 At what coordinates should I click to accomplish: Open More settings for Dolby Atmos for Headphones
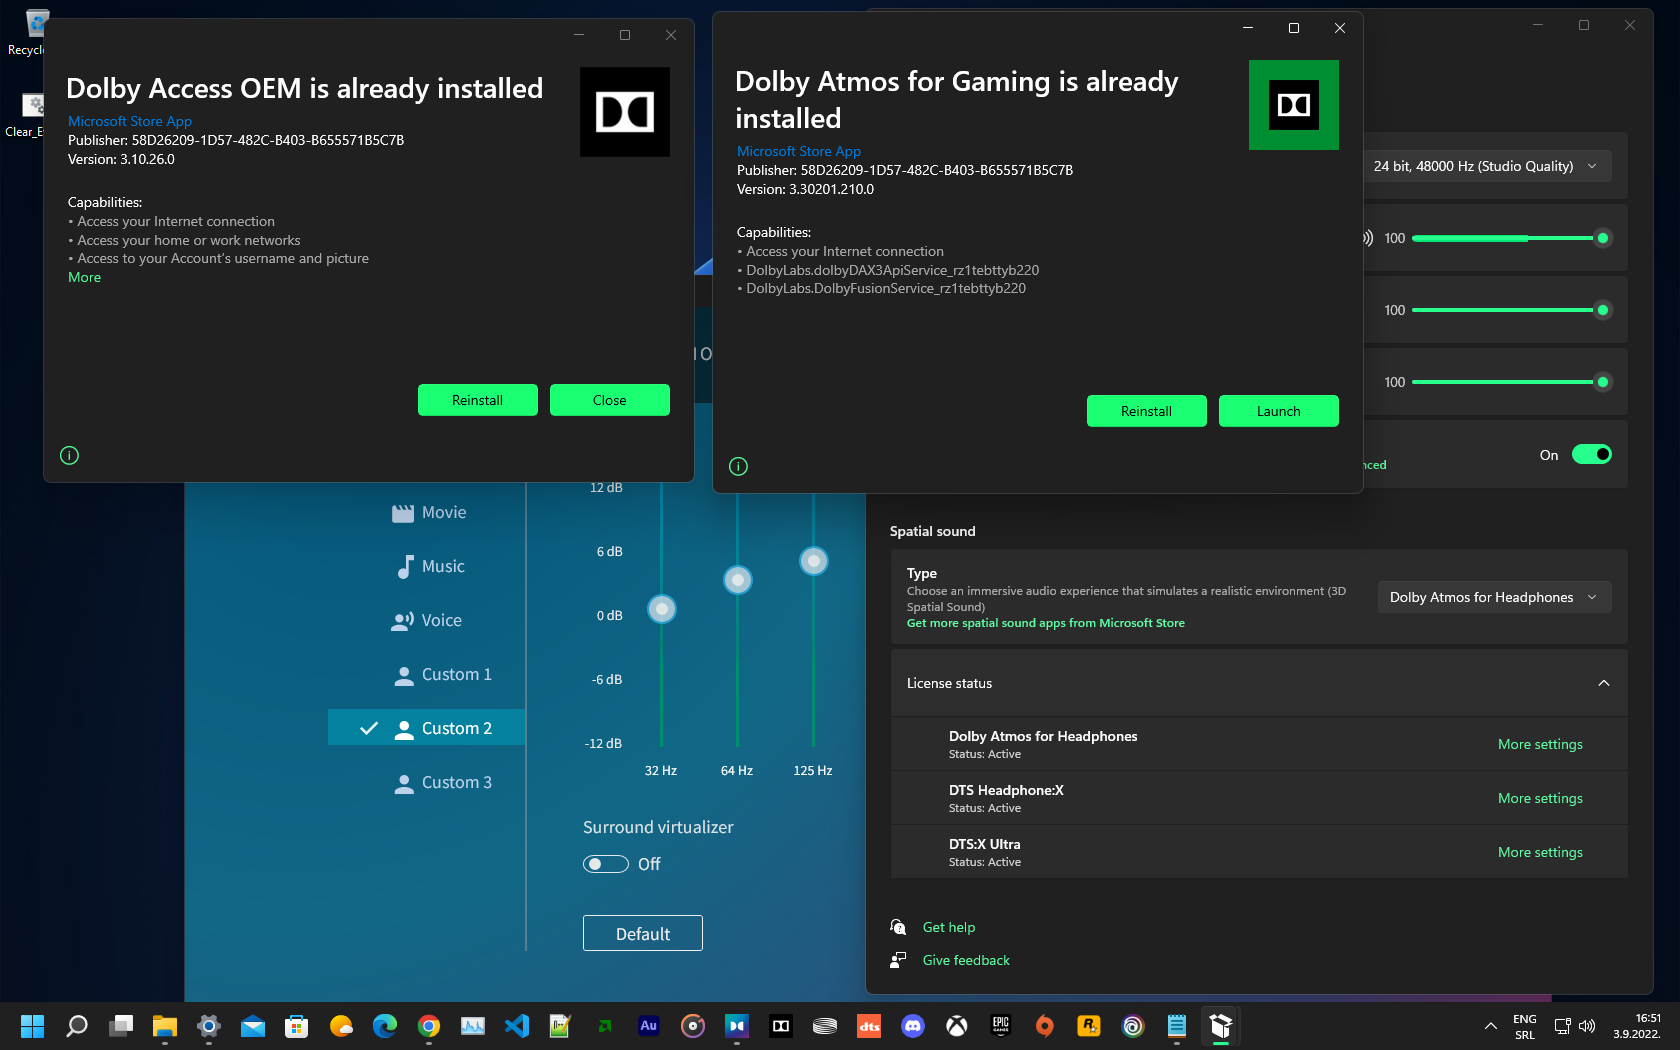click(1540, 745)
